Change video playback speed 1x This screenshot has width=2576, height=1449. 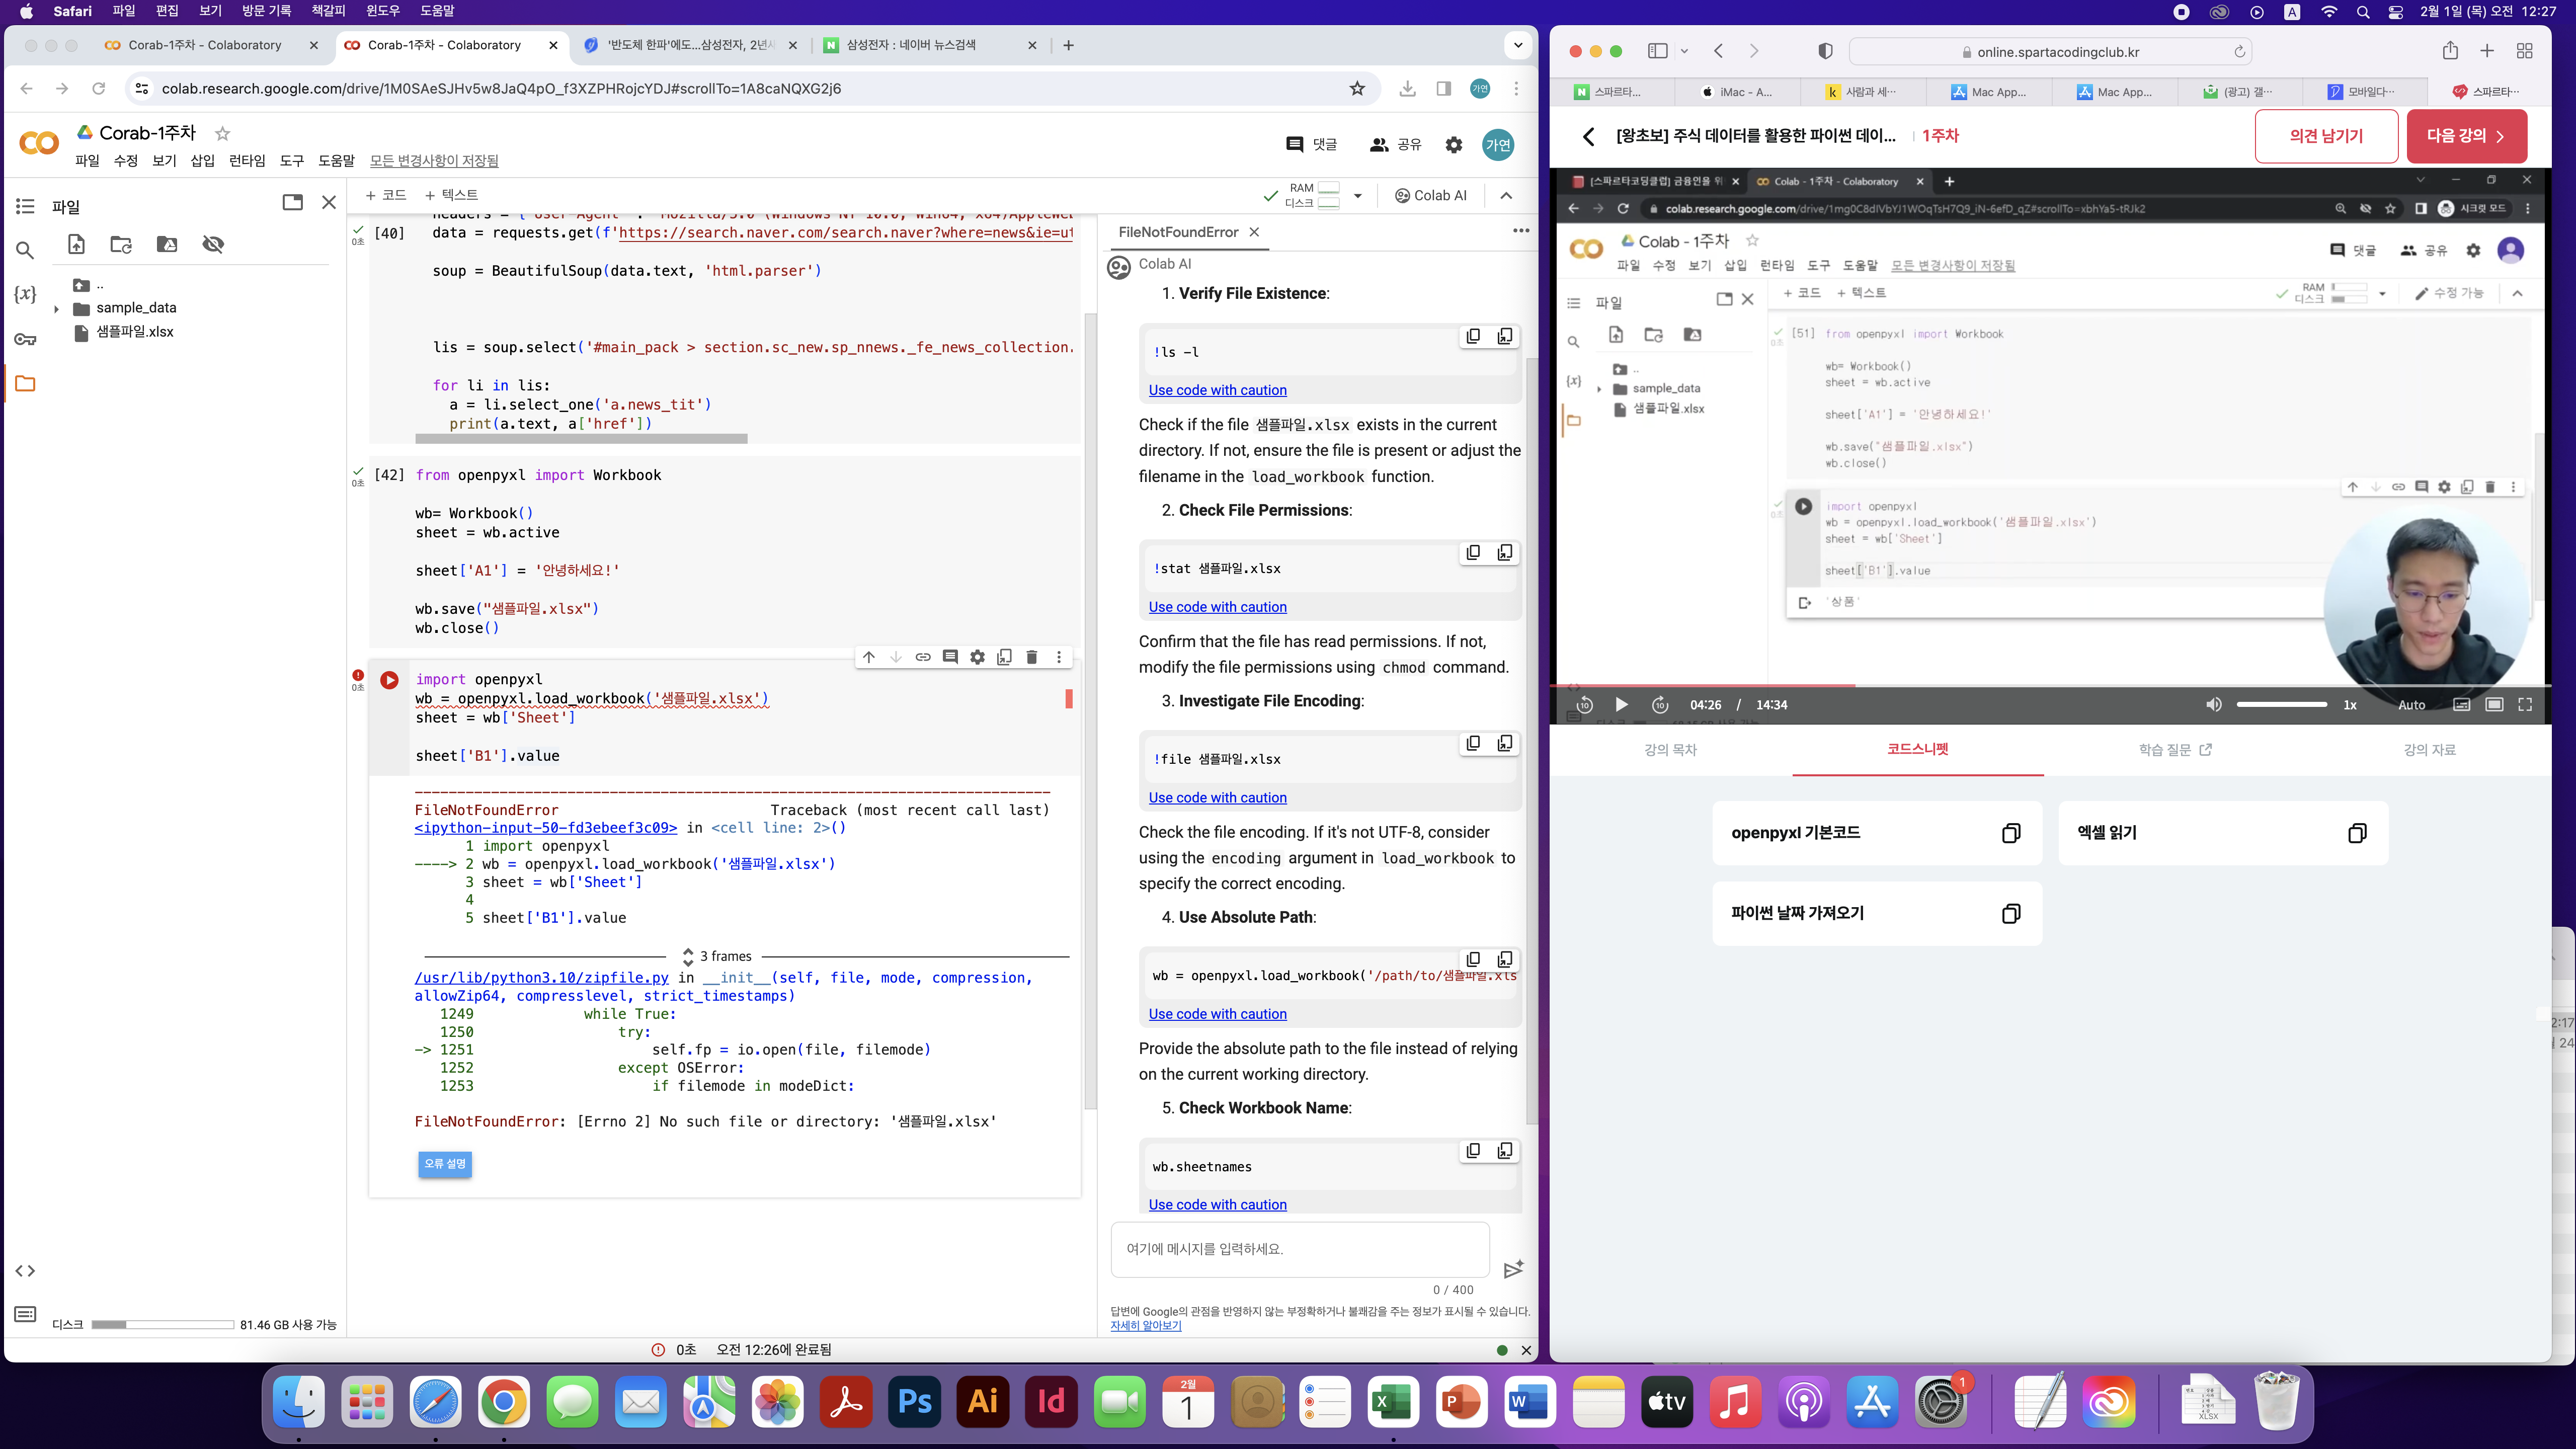click(x=2350, y=705)
